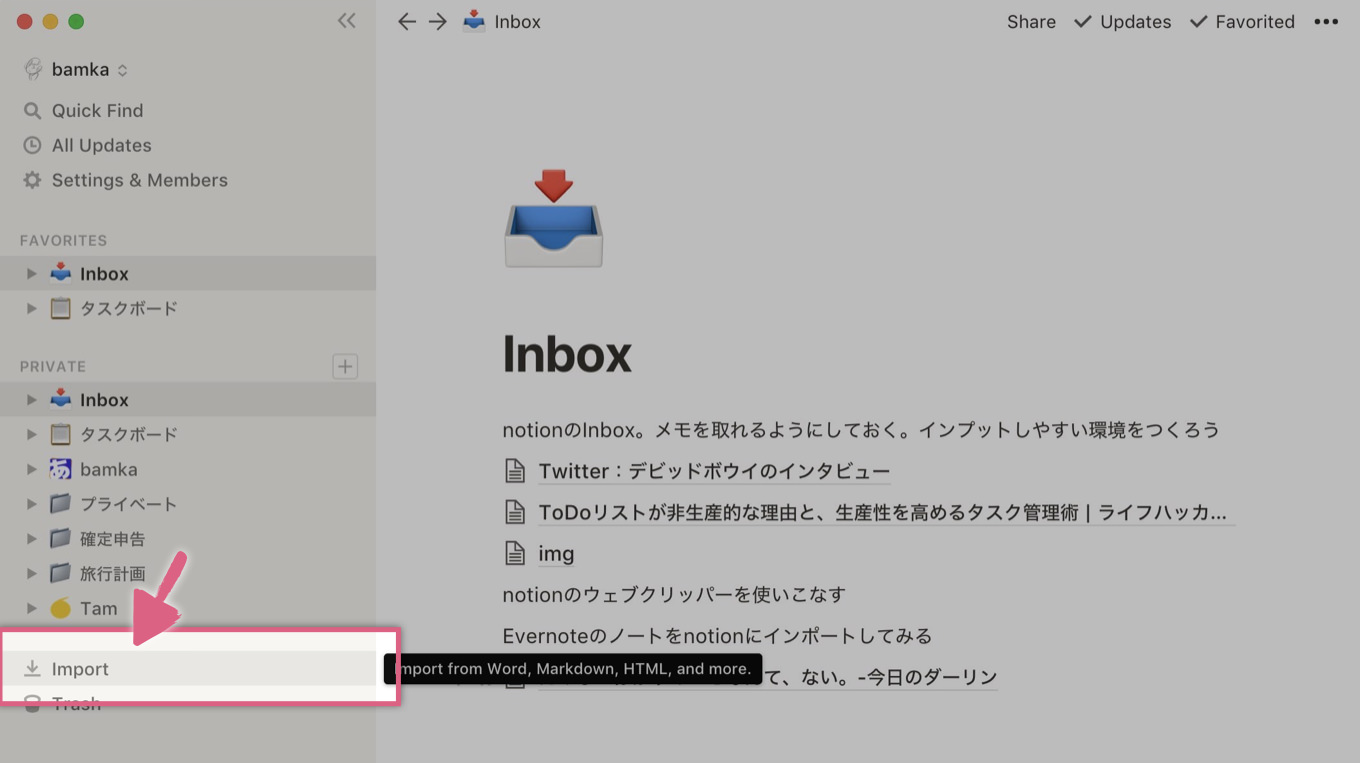
Task: Click the Inbox breadcrumb in top bar
Action: point(518,22)
